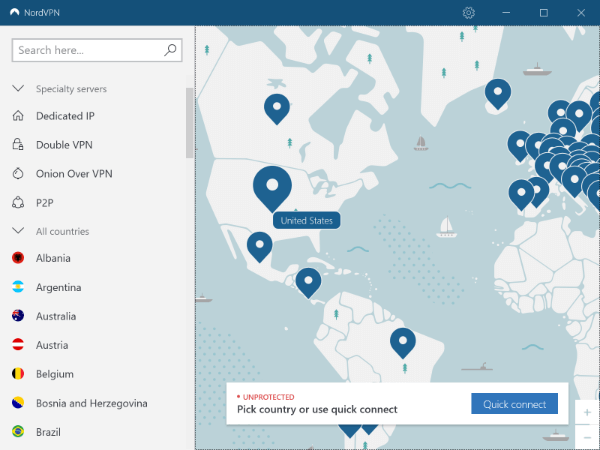Click the Australia flag icon
The height and width of the screenshot is (450, 600).
18,316
